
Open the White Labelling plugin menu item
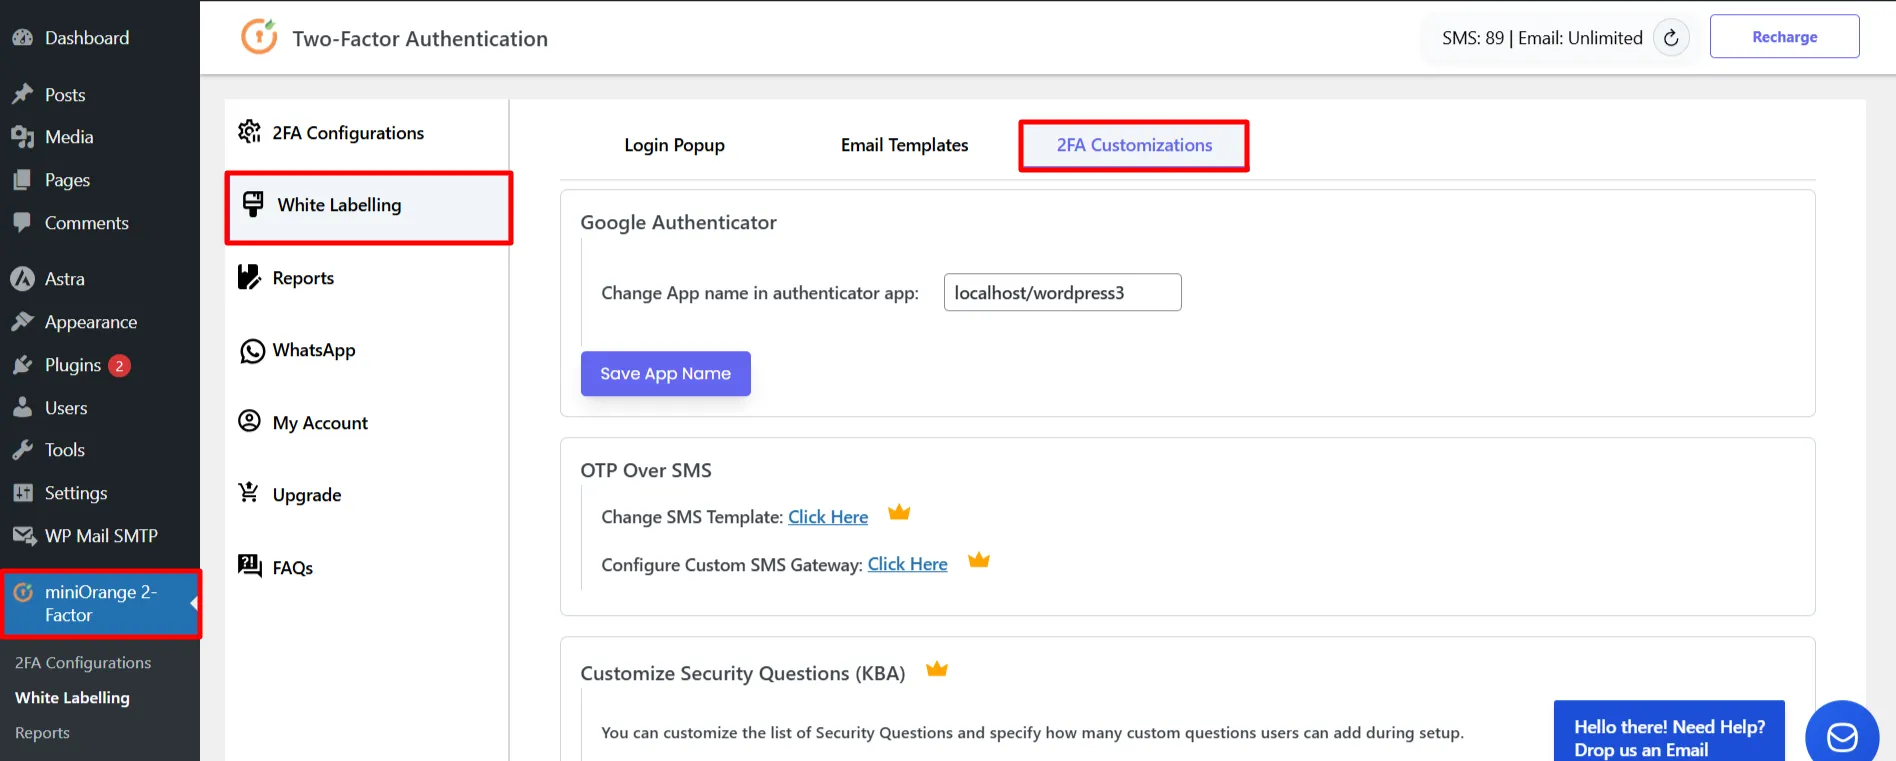[369, 207]
